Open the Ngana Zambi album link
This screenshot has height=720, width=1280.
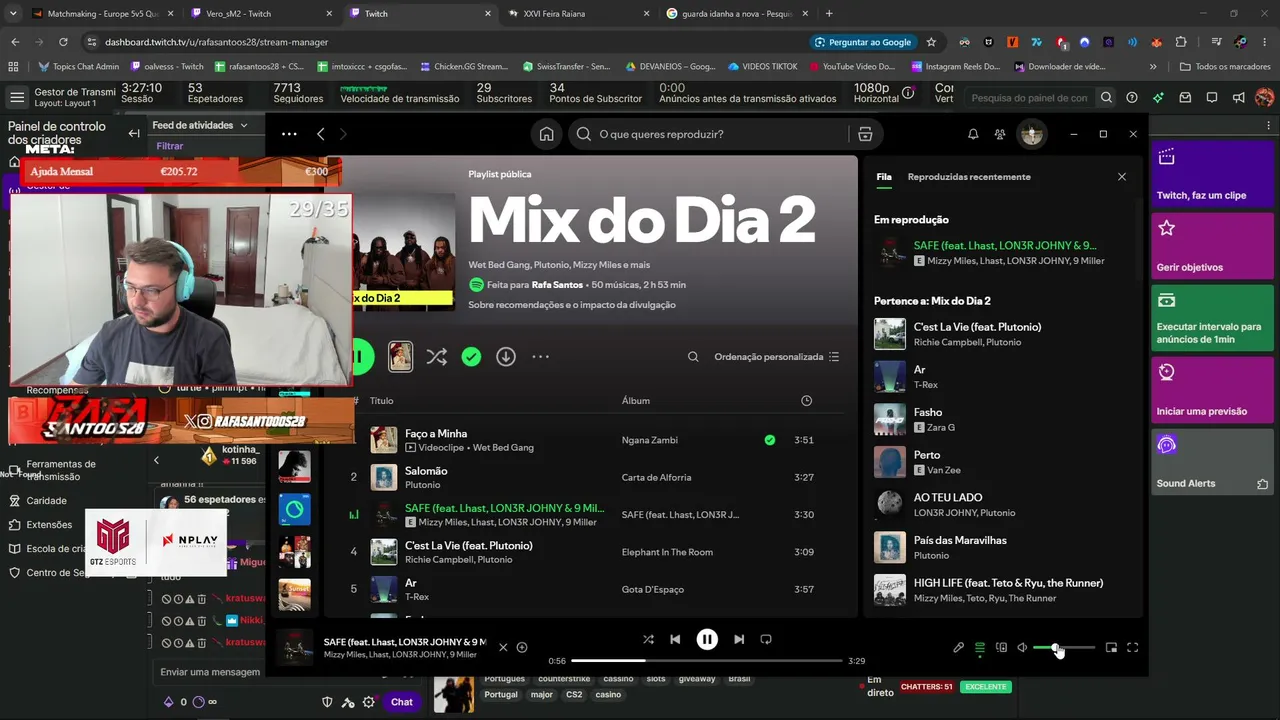point(650,440)
